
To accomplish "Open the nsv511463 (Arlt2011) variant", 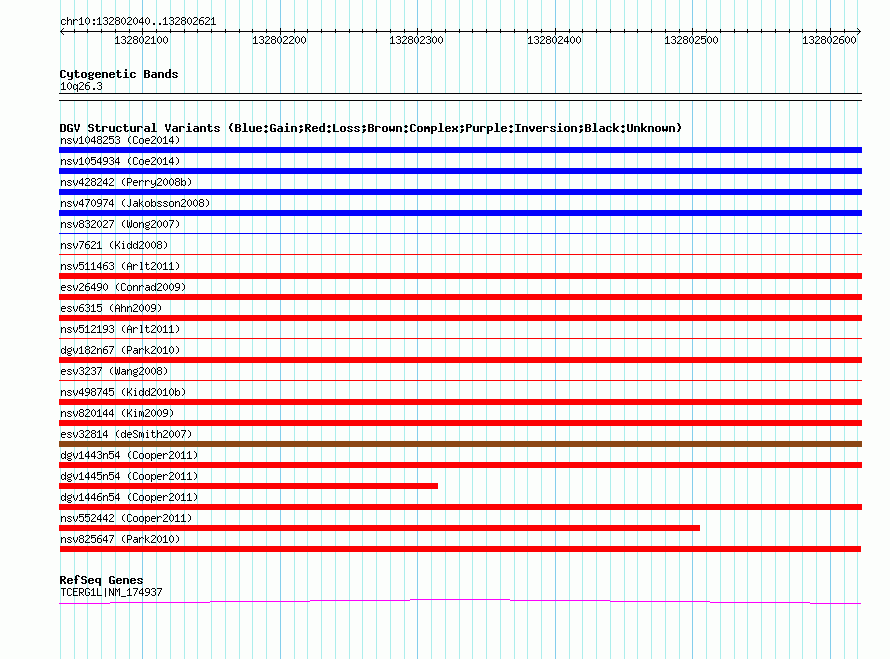I will 120,266.
